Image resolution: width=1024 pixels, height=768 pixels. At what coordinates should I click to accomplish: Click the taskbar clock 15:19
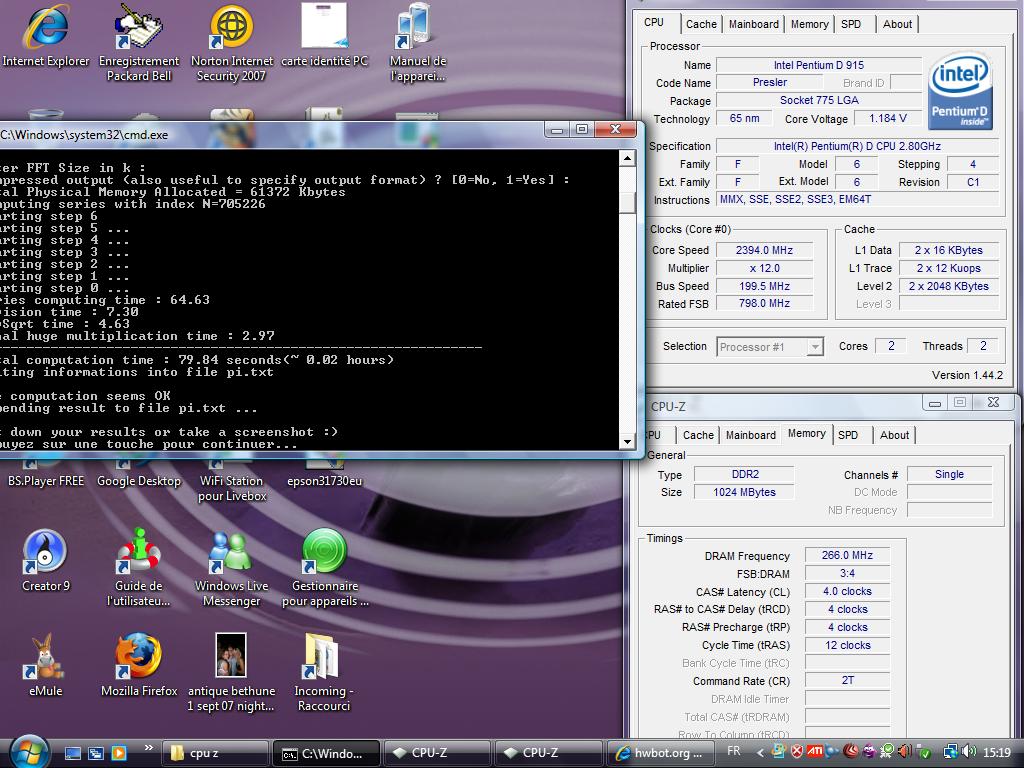pos(997,752)
